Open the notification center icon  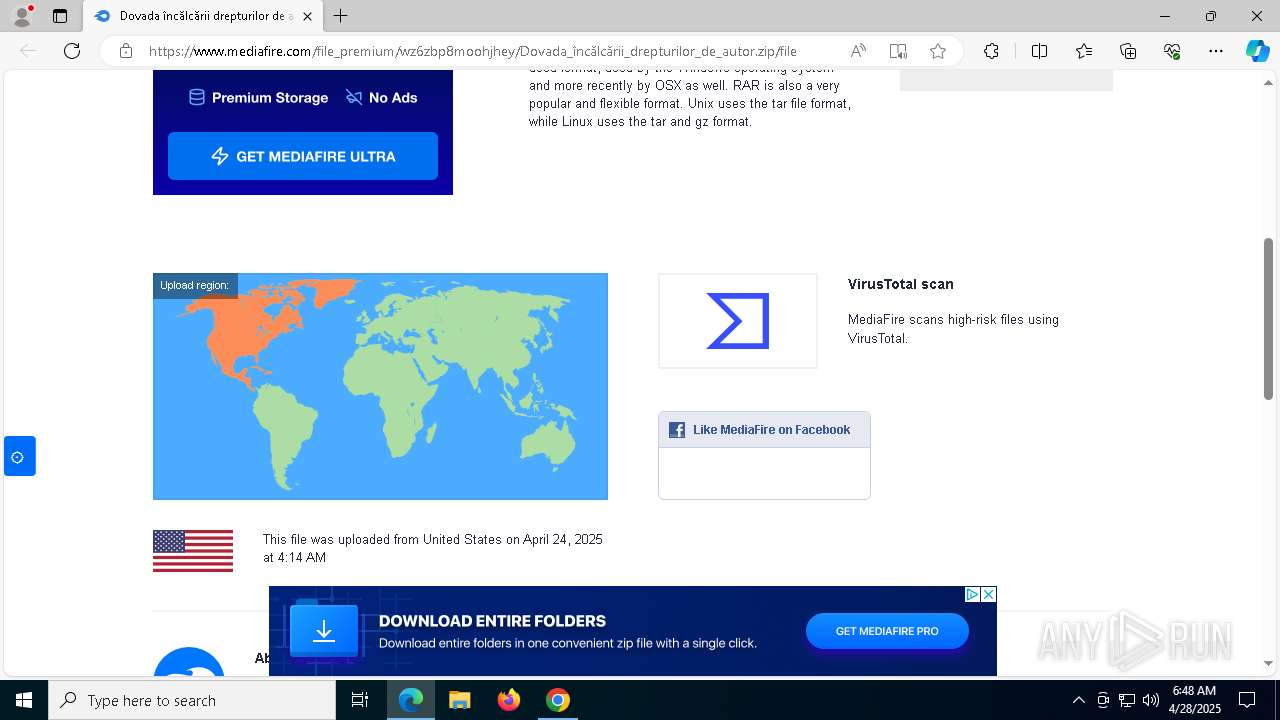coord(1247,700)
